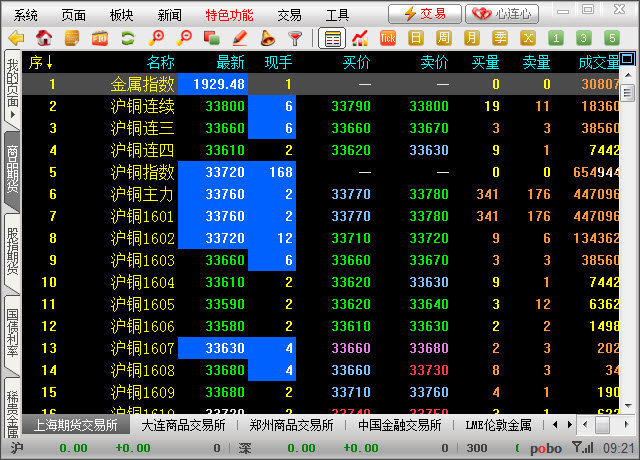Select monthly chart period 月 icon
The image size is (640, 460).
pyautogui.click(x=472, y=39)
